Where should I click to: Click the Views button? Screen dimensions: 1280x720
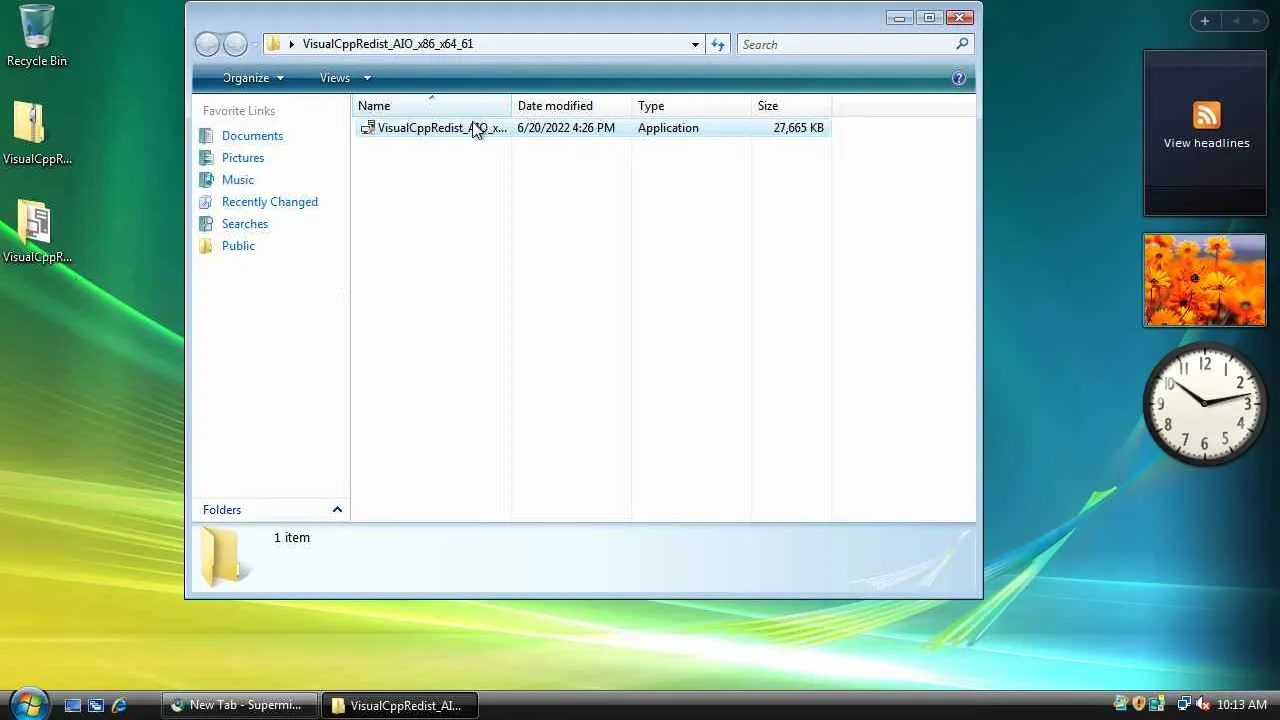[335, 78]
